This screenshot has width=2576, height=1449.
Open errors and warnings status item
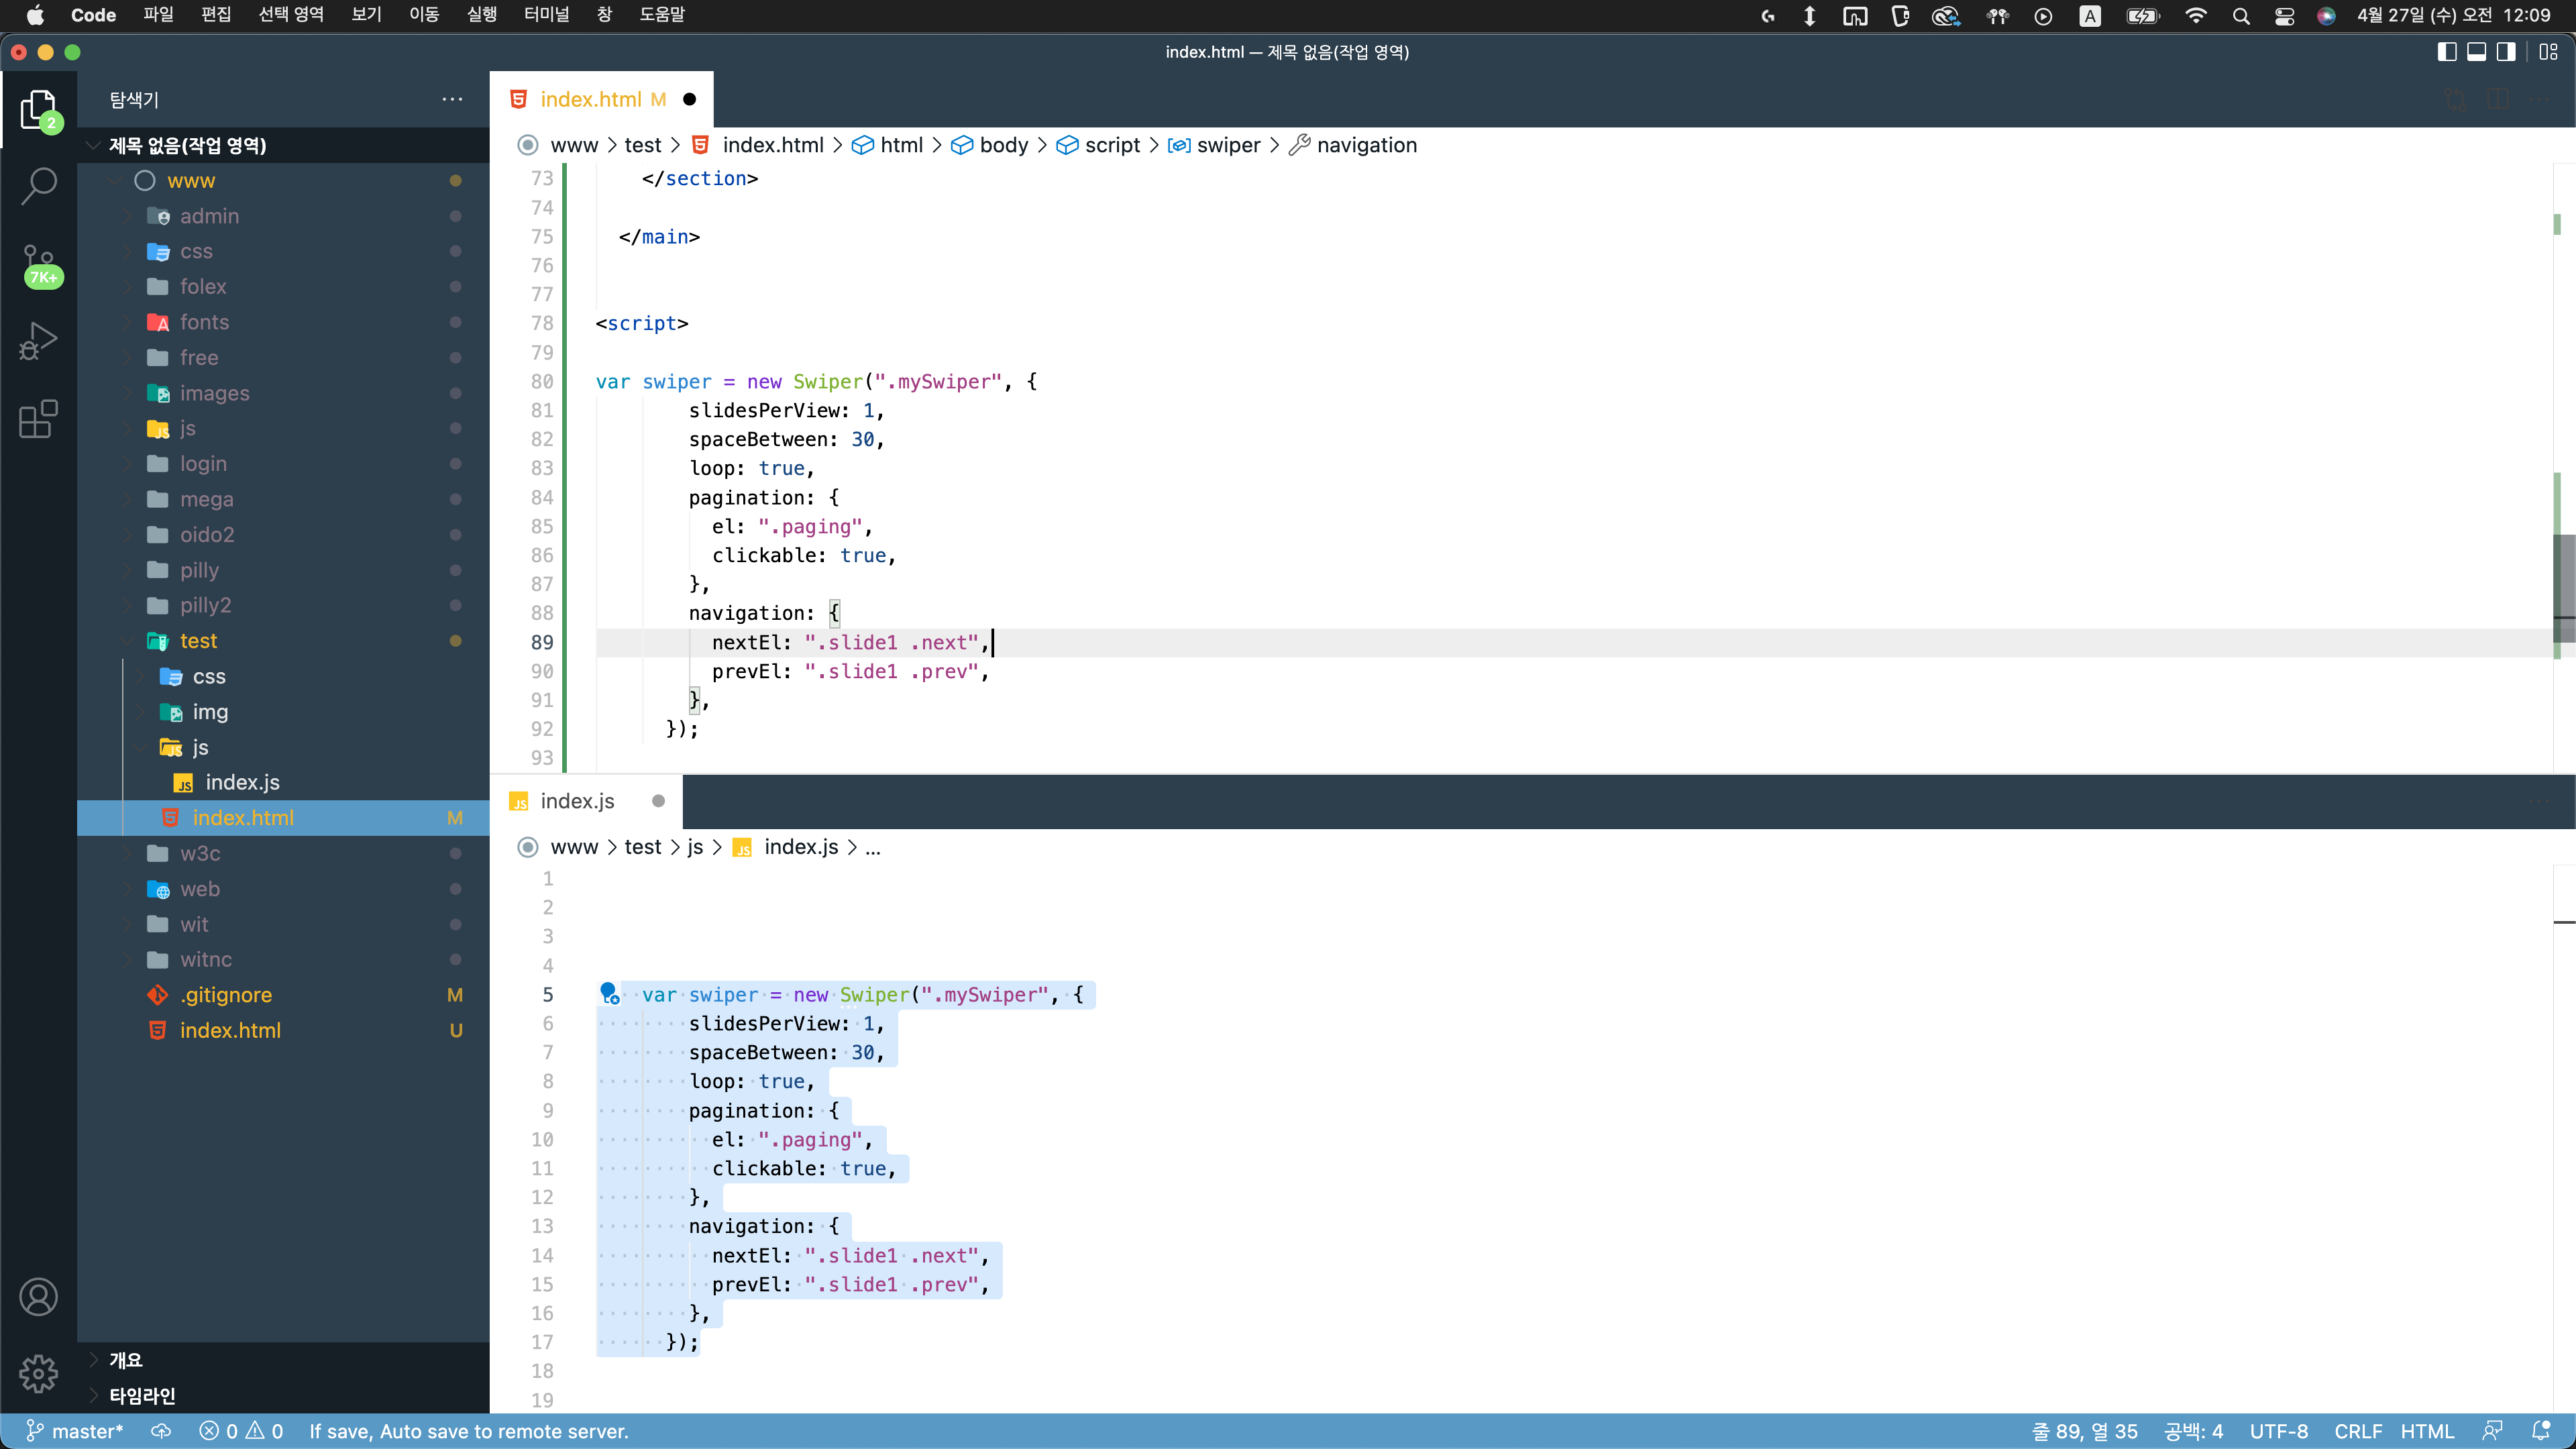[241, 1431]
